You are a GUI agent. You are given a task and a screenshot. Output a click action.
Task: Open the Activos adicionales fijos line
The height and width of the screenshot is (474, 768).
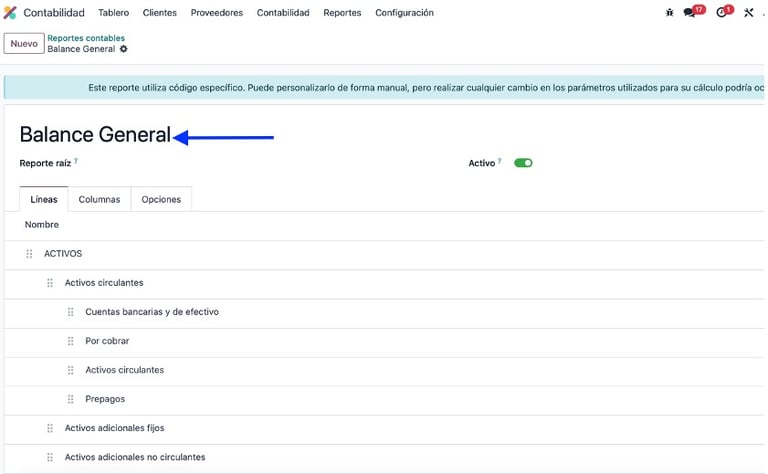pyautogui.click(x=115, y=428)
